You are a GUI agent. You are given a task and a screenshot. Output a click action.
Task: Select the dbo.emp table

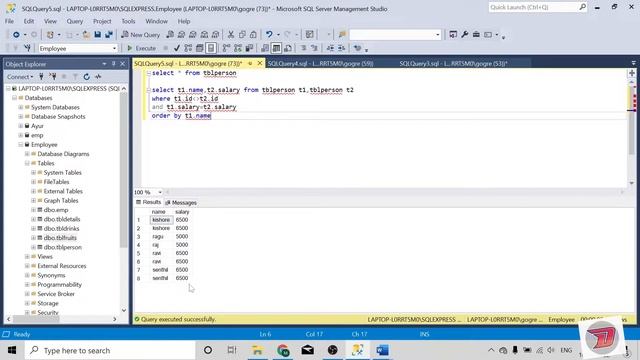pyautogui.click(x=56, y=210)
